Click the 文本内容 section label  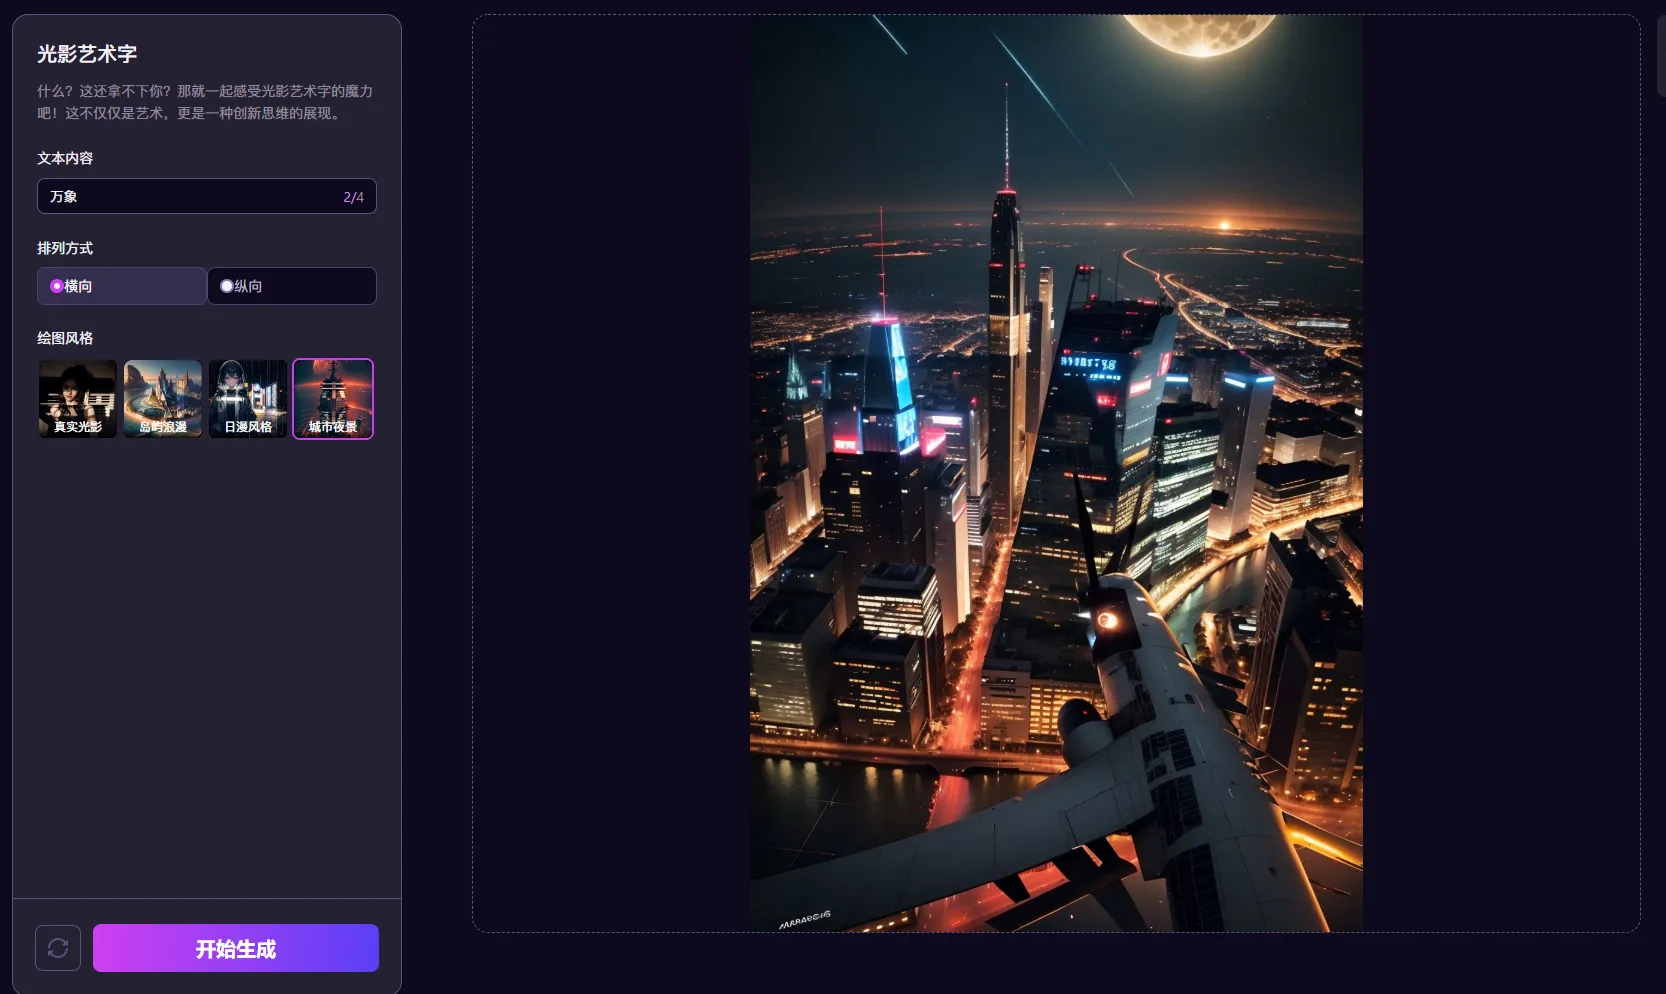click(x=65, y=158)
